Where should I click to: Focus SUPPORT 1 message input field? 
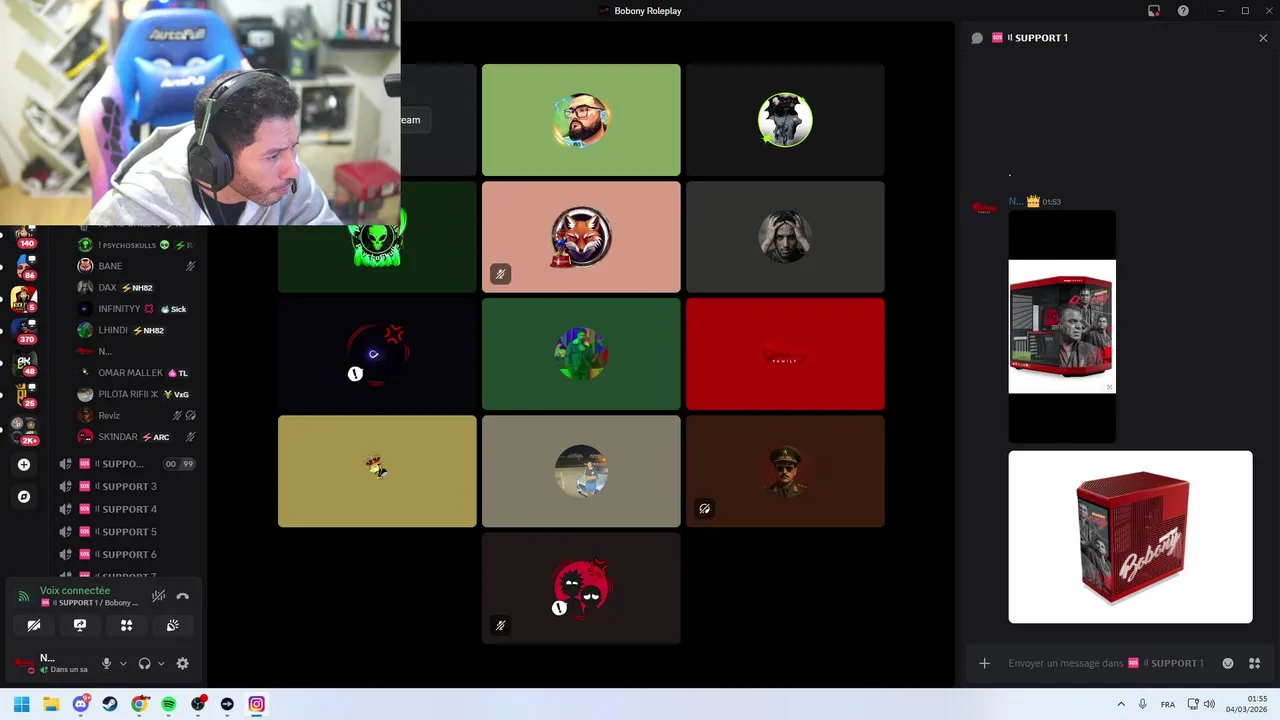click(x=1106, y=663)
